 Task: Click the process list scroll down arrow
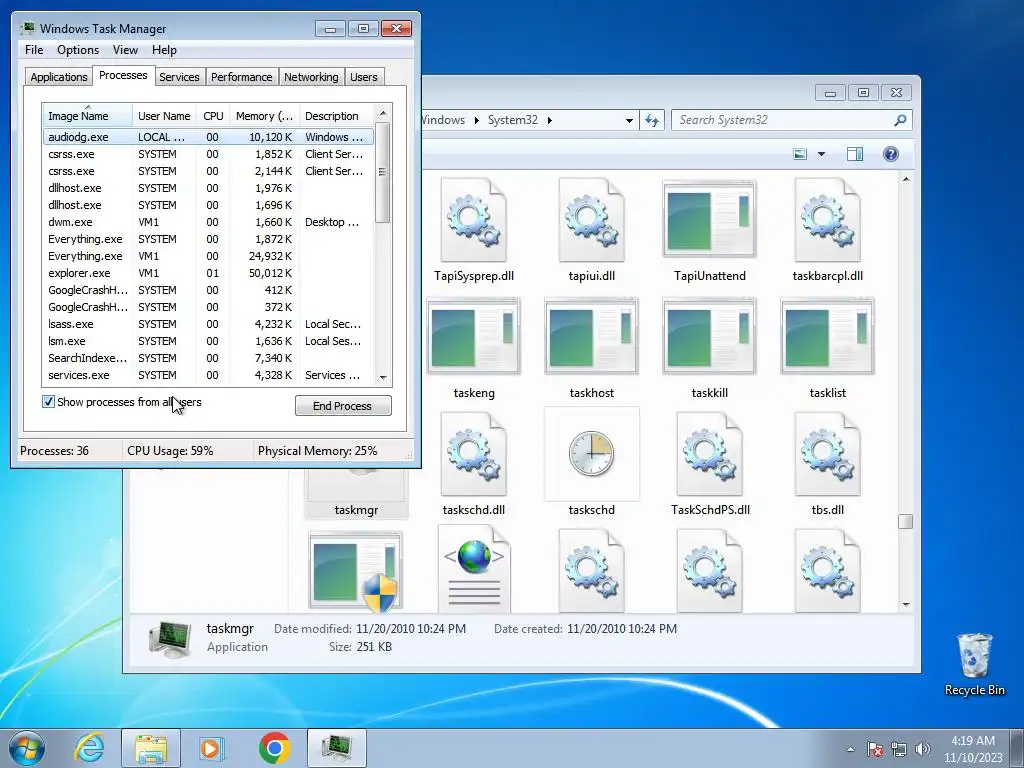point(383,377)
